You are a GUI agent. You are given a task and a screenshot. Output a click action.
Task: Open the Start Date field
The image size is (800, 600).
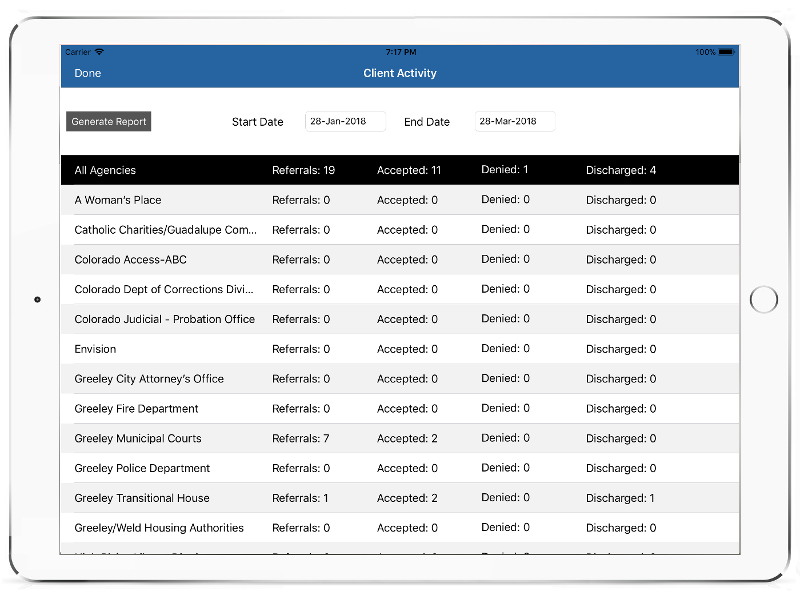[345, 122]
